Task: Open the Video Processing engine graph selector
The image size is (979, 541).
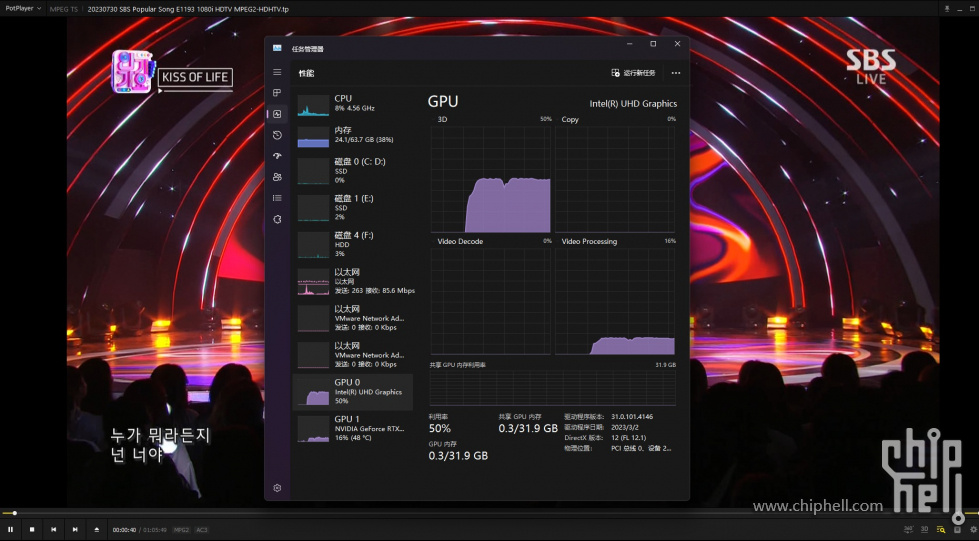Action: (x=589, y=241)
